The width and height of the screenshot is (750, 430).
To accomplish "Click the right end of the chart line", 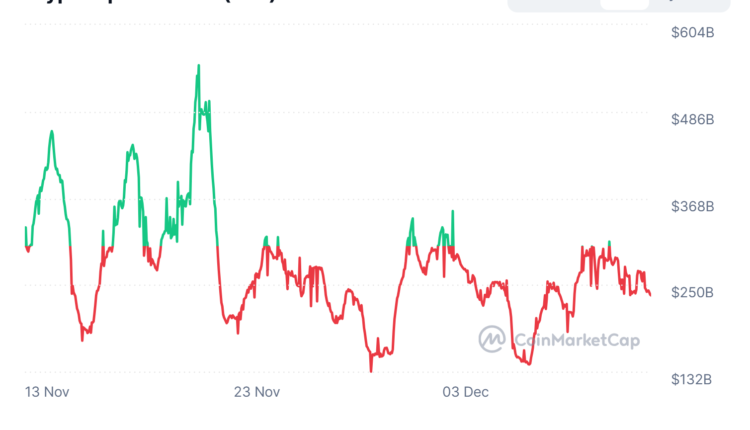I will [650, 294].
